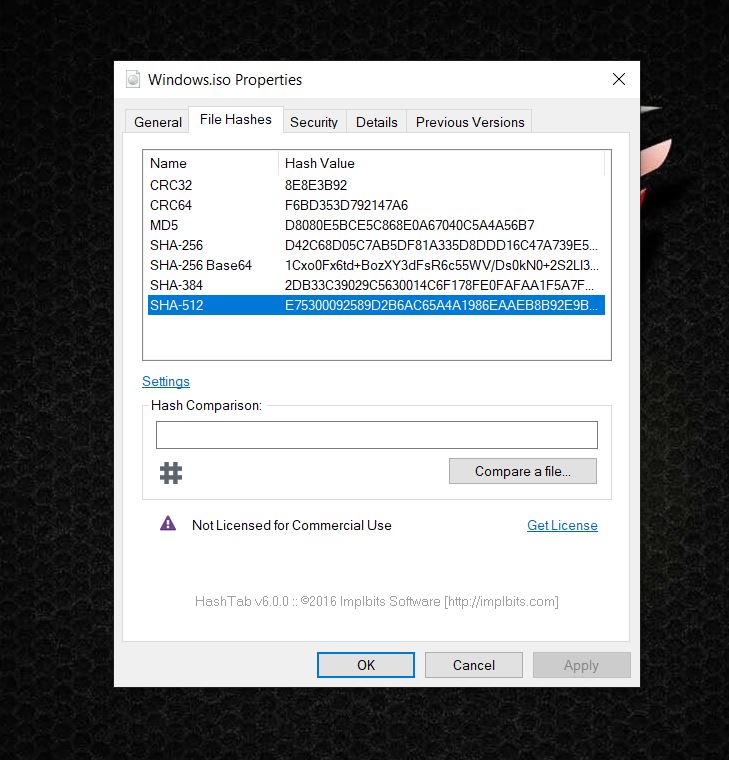This screenshot has width=729, height=760.
Task: Click the SHA-256 value starting D42C68D0
Action: pos(441,245)
